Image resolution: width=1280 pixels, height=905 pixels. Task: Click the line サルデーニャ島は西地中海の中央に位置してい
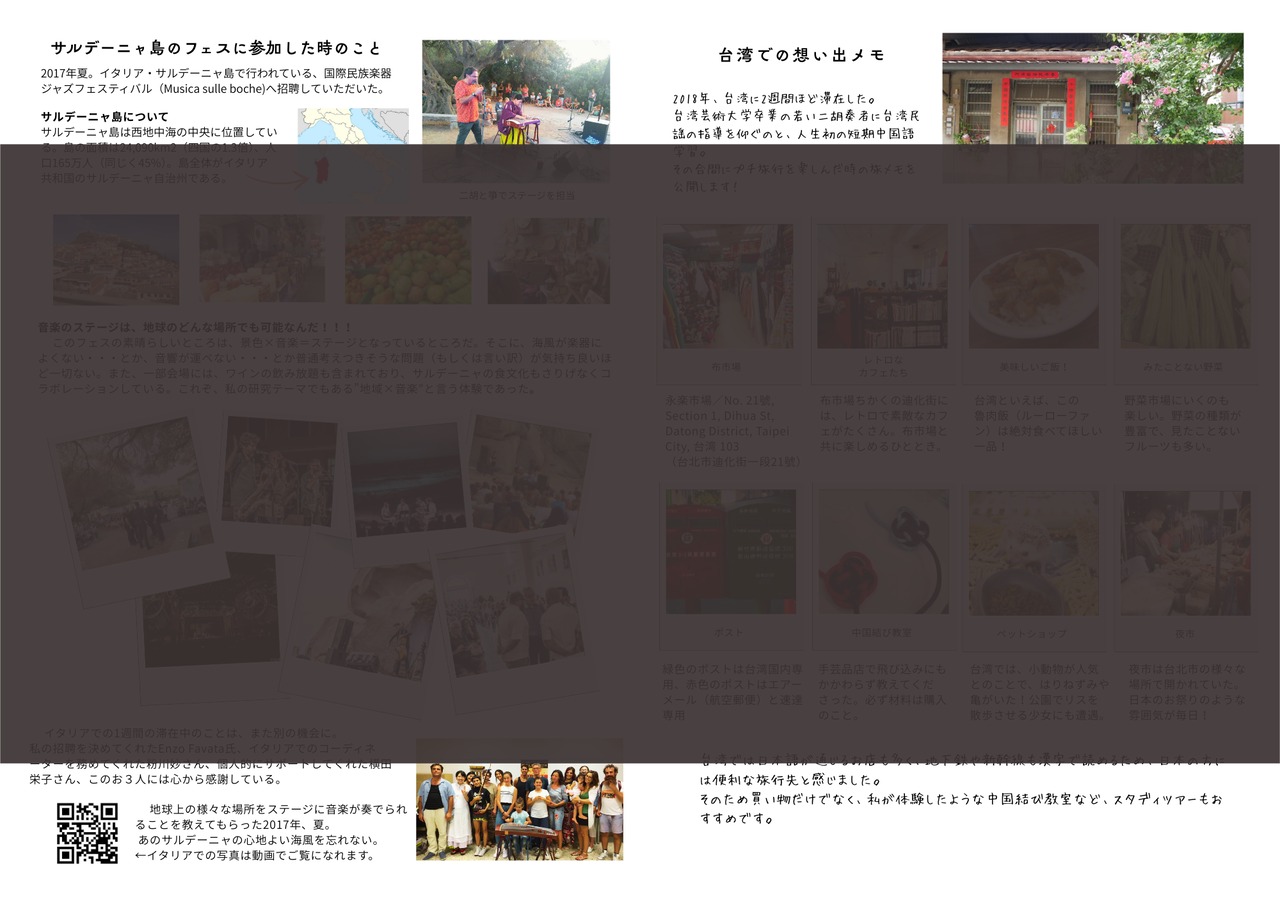160,132
